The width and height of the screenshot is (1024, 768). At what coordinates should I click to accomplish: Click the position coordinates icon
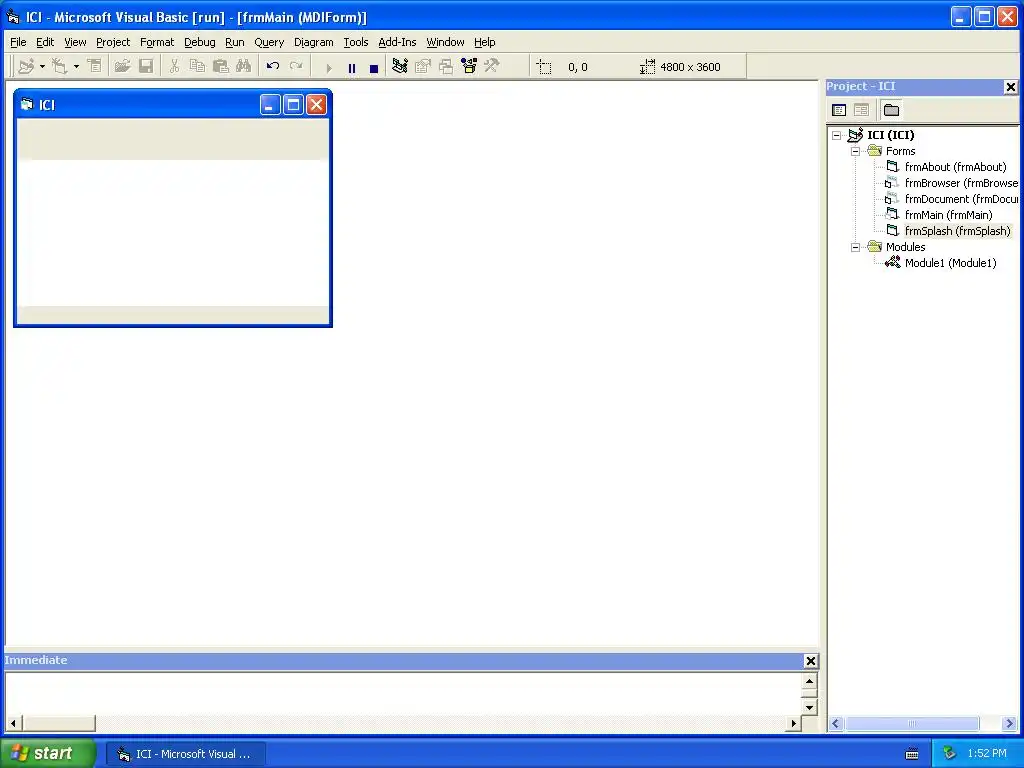point(544,67)
